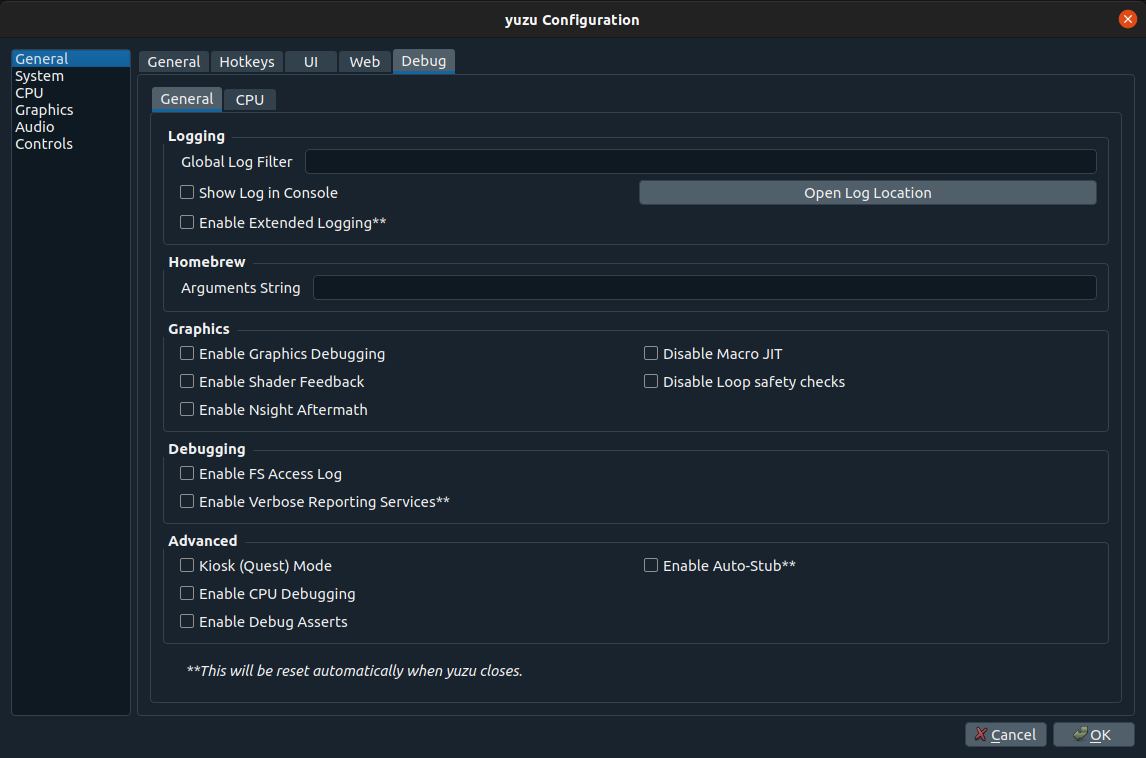Screen dimensions: 1146x758
Task: Click the Cancel button
Action: pos(1006,735)
